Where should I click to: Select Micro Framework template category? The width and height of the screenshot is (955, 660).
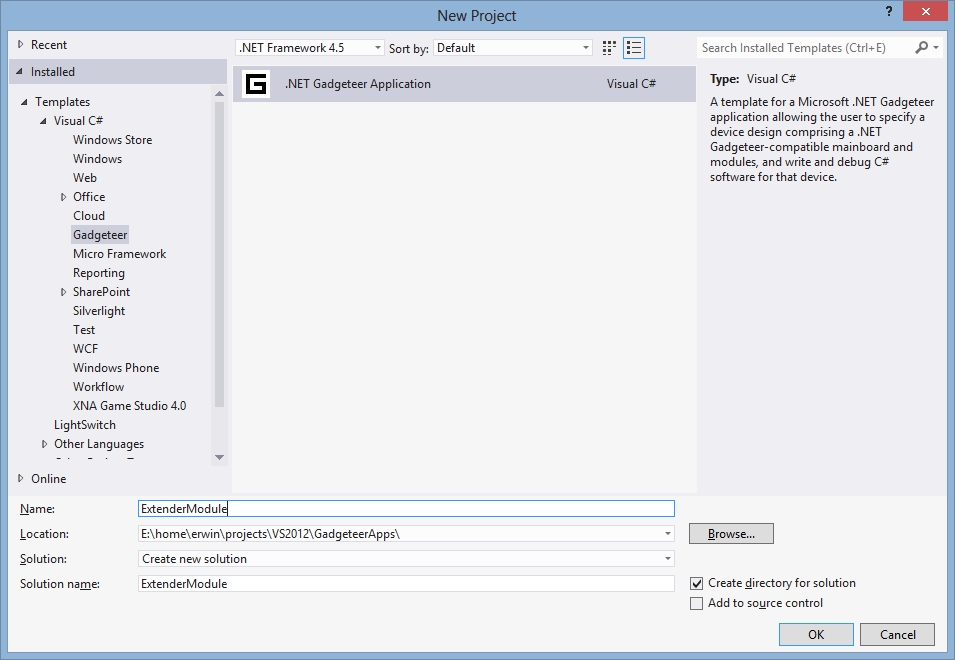[119, 253]
